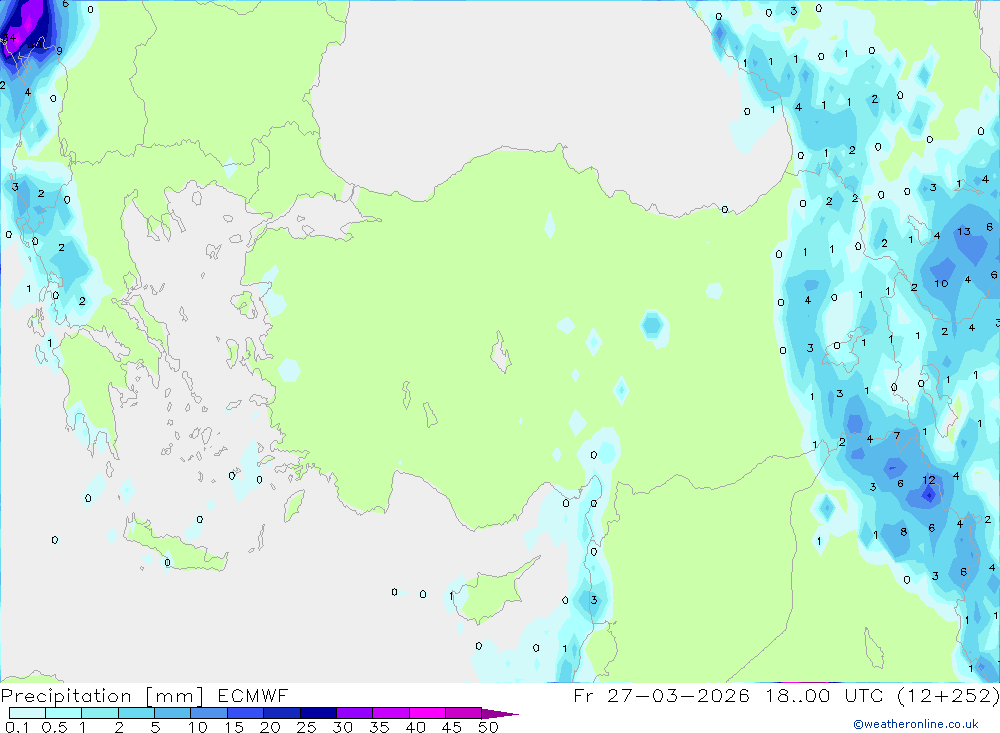The height and width of the screenshot is (733, 1000).
Task: Click the island of Crete on map
Action: coord(175,549)
